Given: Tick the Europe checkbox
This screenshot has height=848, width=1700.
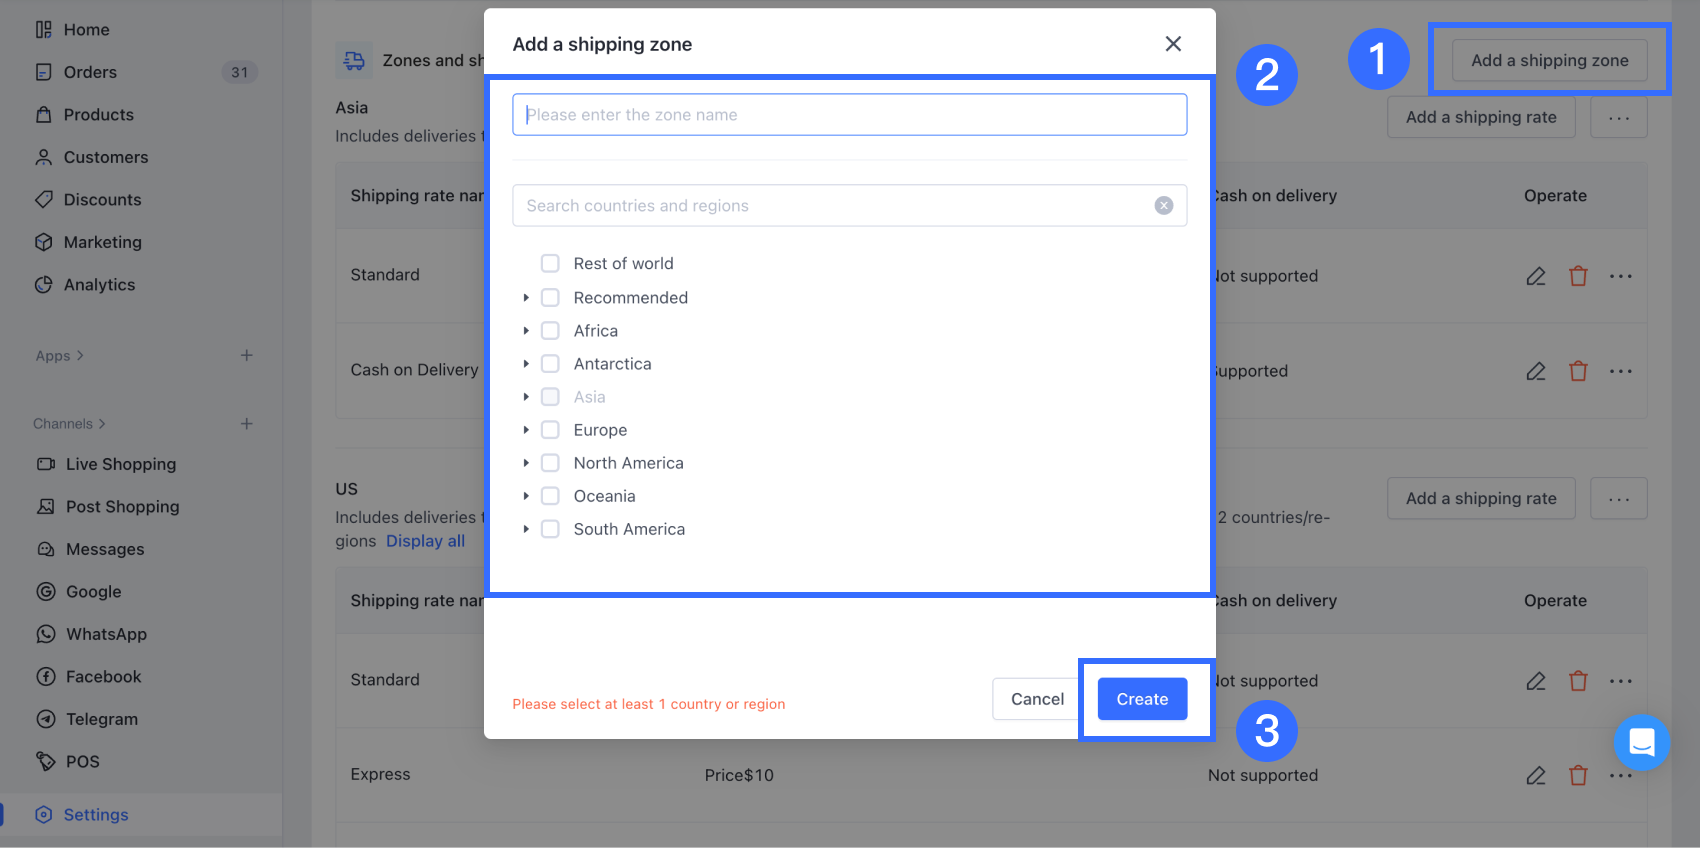Looking at the screenshot, I should [550, 430].
